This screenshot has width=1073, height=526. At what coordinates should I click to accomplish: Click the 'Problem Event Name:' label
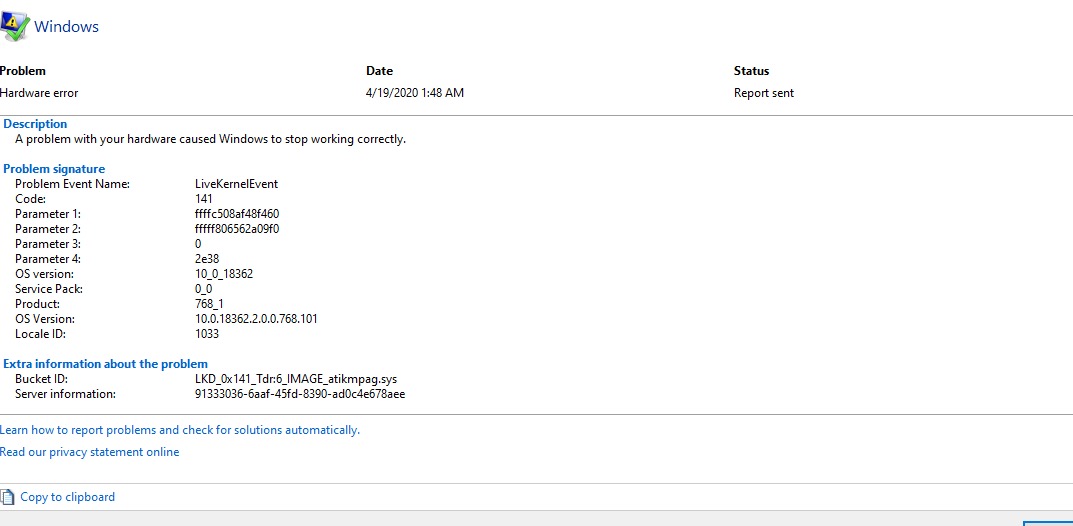coord(73,184)
